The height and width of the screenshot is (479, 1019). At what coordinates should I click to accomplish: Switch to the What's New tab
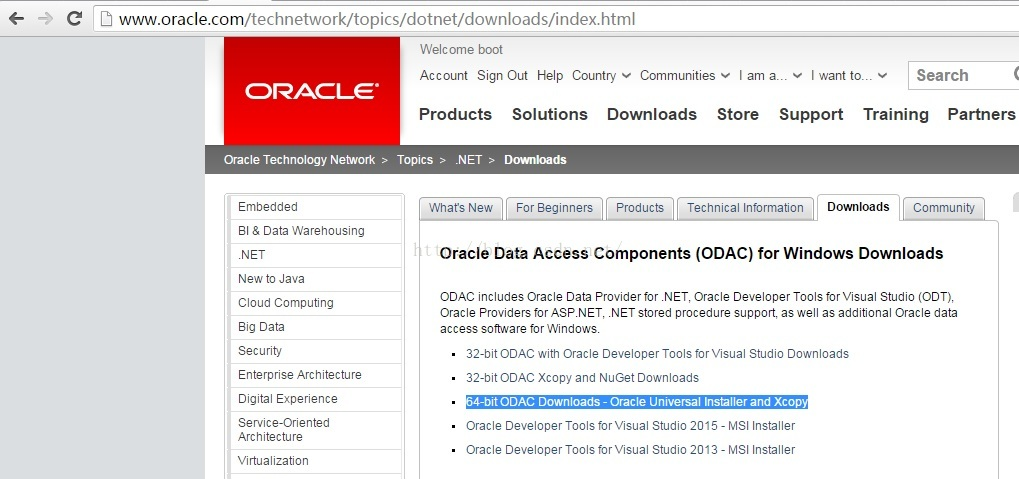tap(461, 208)
